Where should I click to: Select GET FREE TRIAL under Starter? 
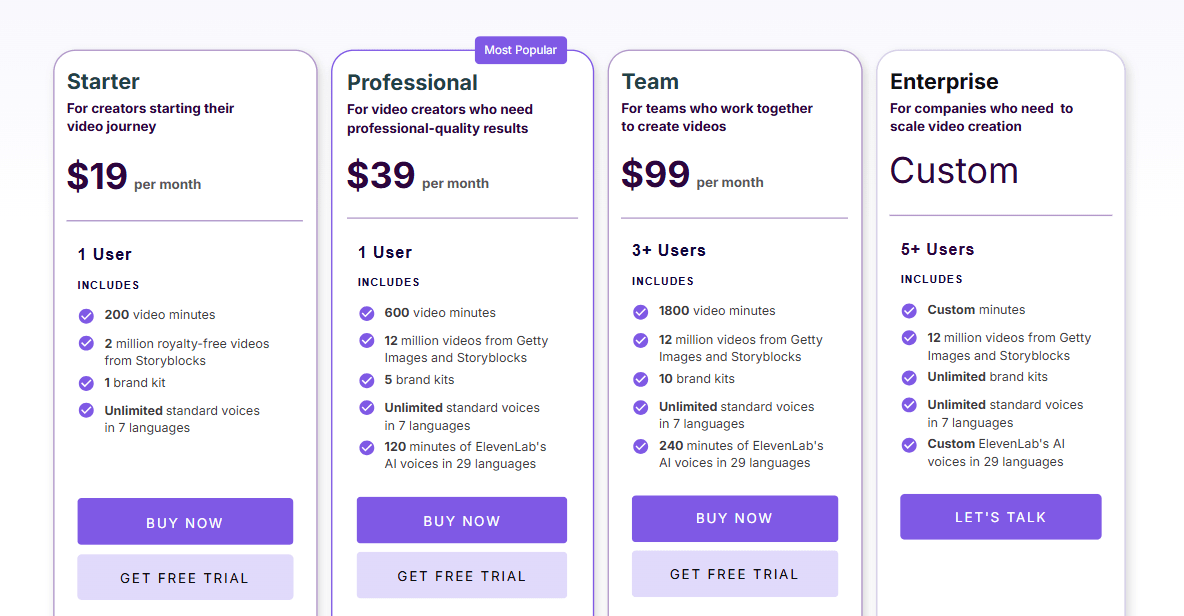[185, 577]
